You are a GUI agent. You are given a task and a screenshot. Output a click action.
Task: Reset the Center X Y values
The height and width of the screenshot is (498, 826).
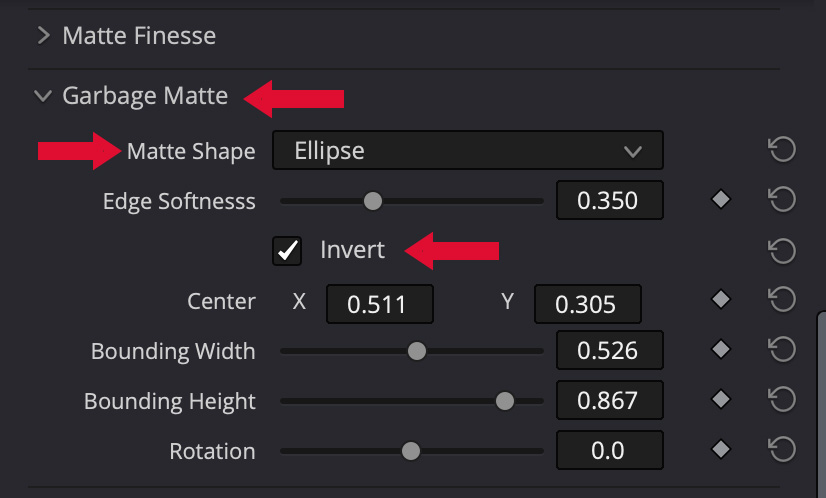(782, 300)
